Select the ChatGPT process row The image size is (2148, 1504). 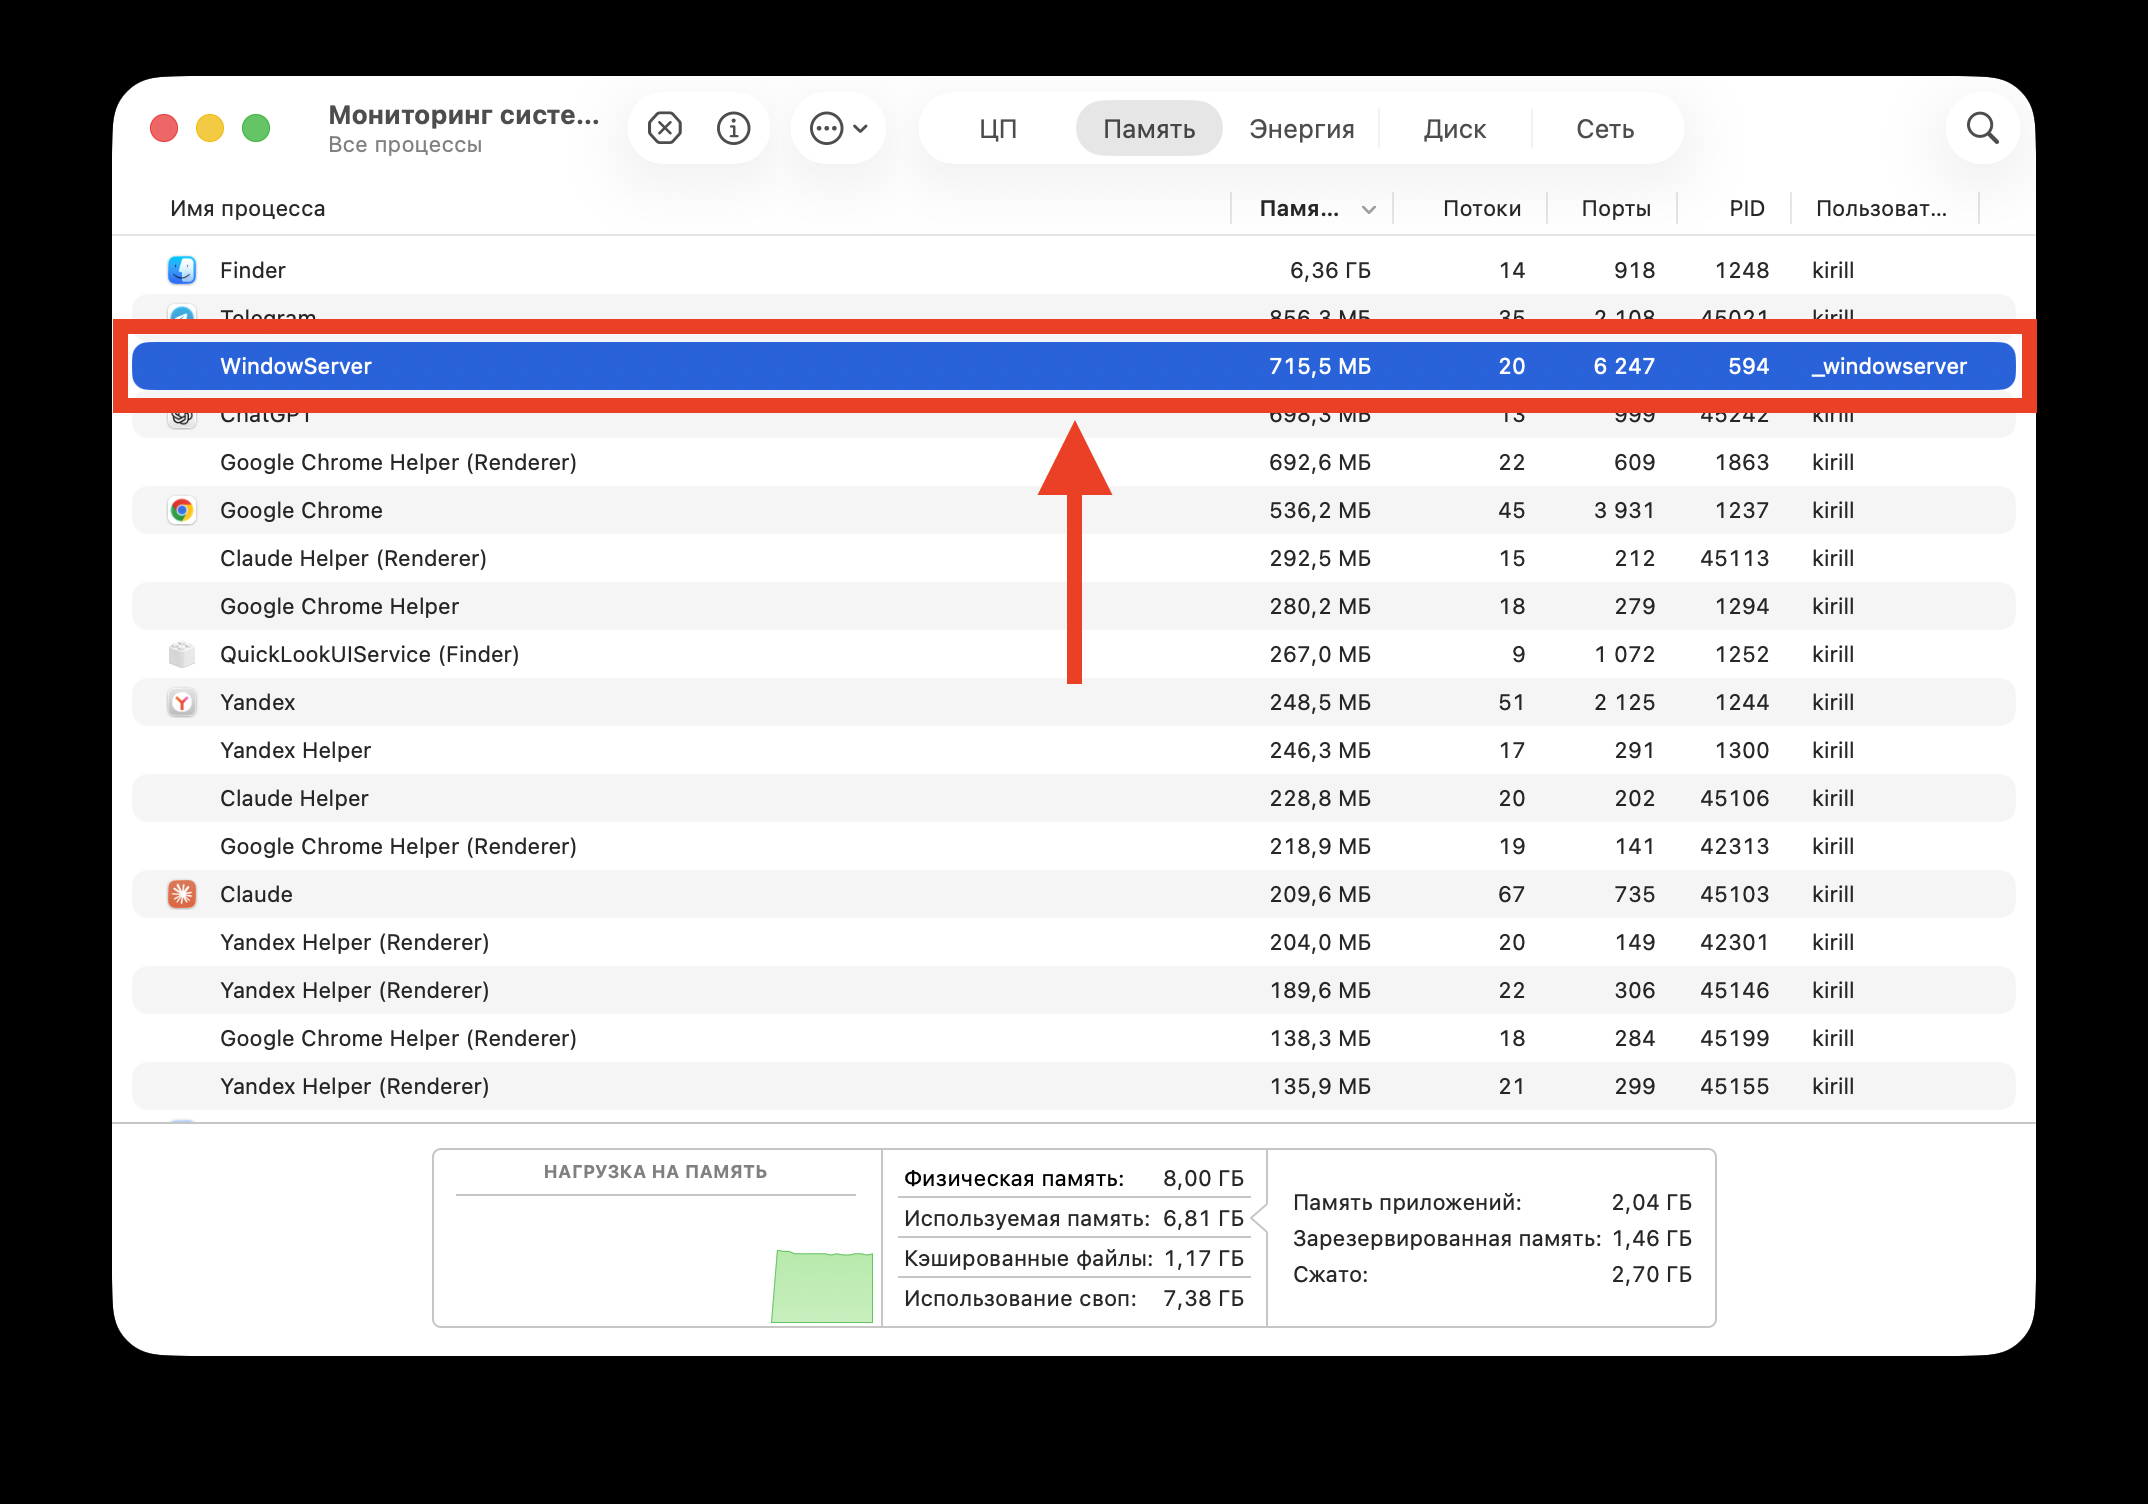700,414
